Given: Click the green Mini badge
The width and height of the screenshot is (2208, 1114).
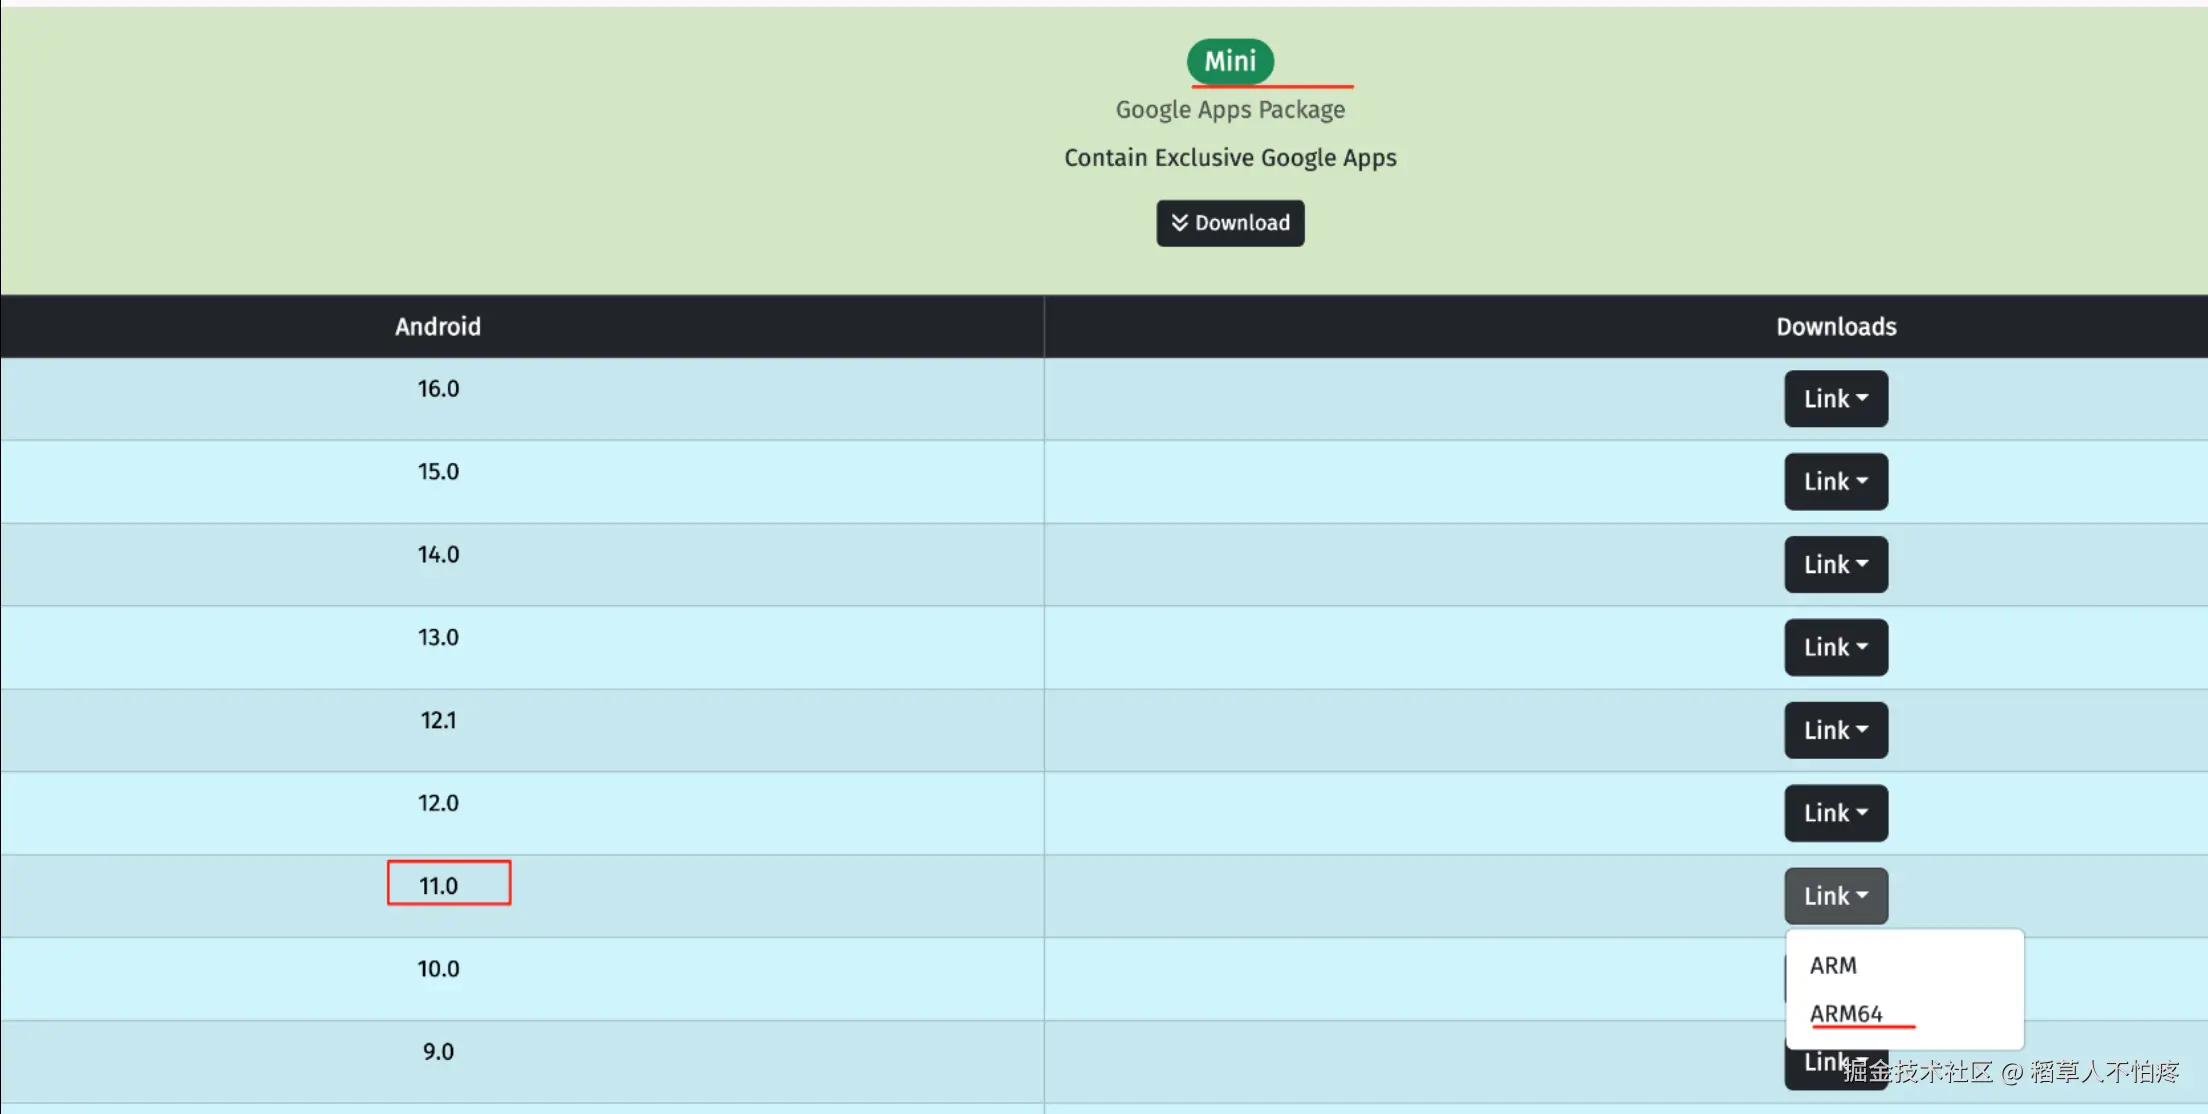Looking at the screenshot, I should click(x=1229, y=61).
